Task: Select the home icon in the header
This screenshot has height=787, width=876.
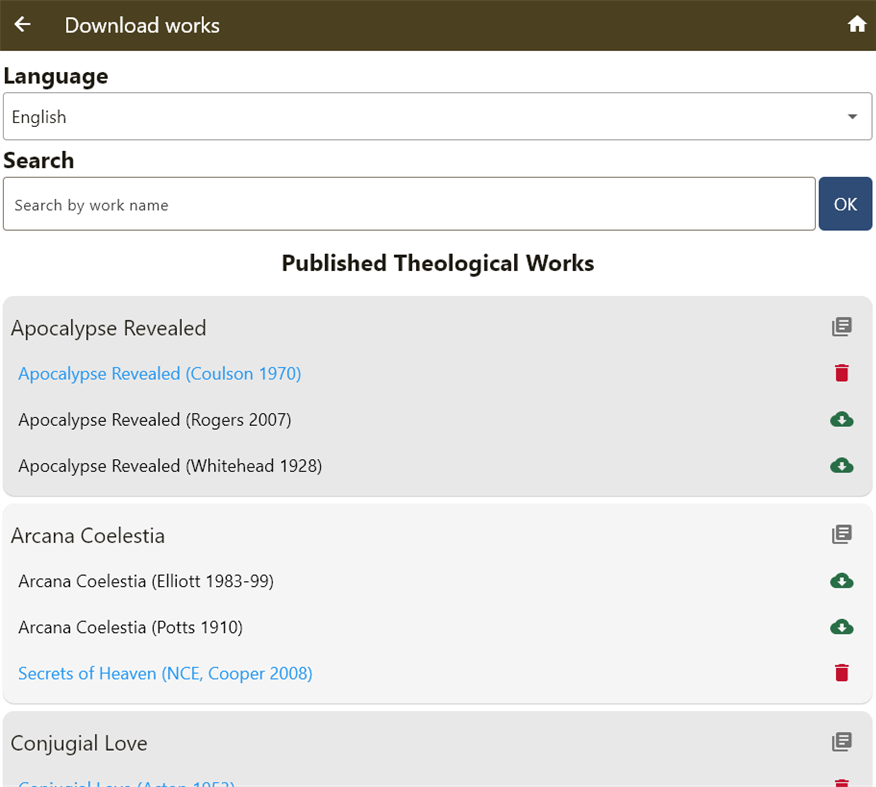Action: [857, 24]
